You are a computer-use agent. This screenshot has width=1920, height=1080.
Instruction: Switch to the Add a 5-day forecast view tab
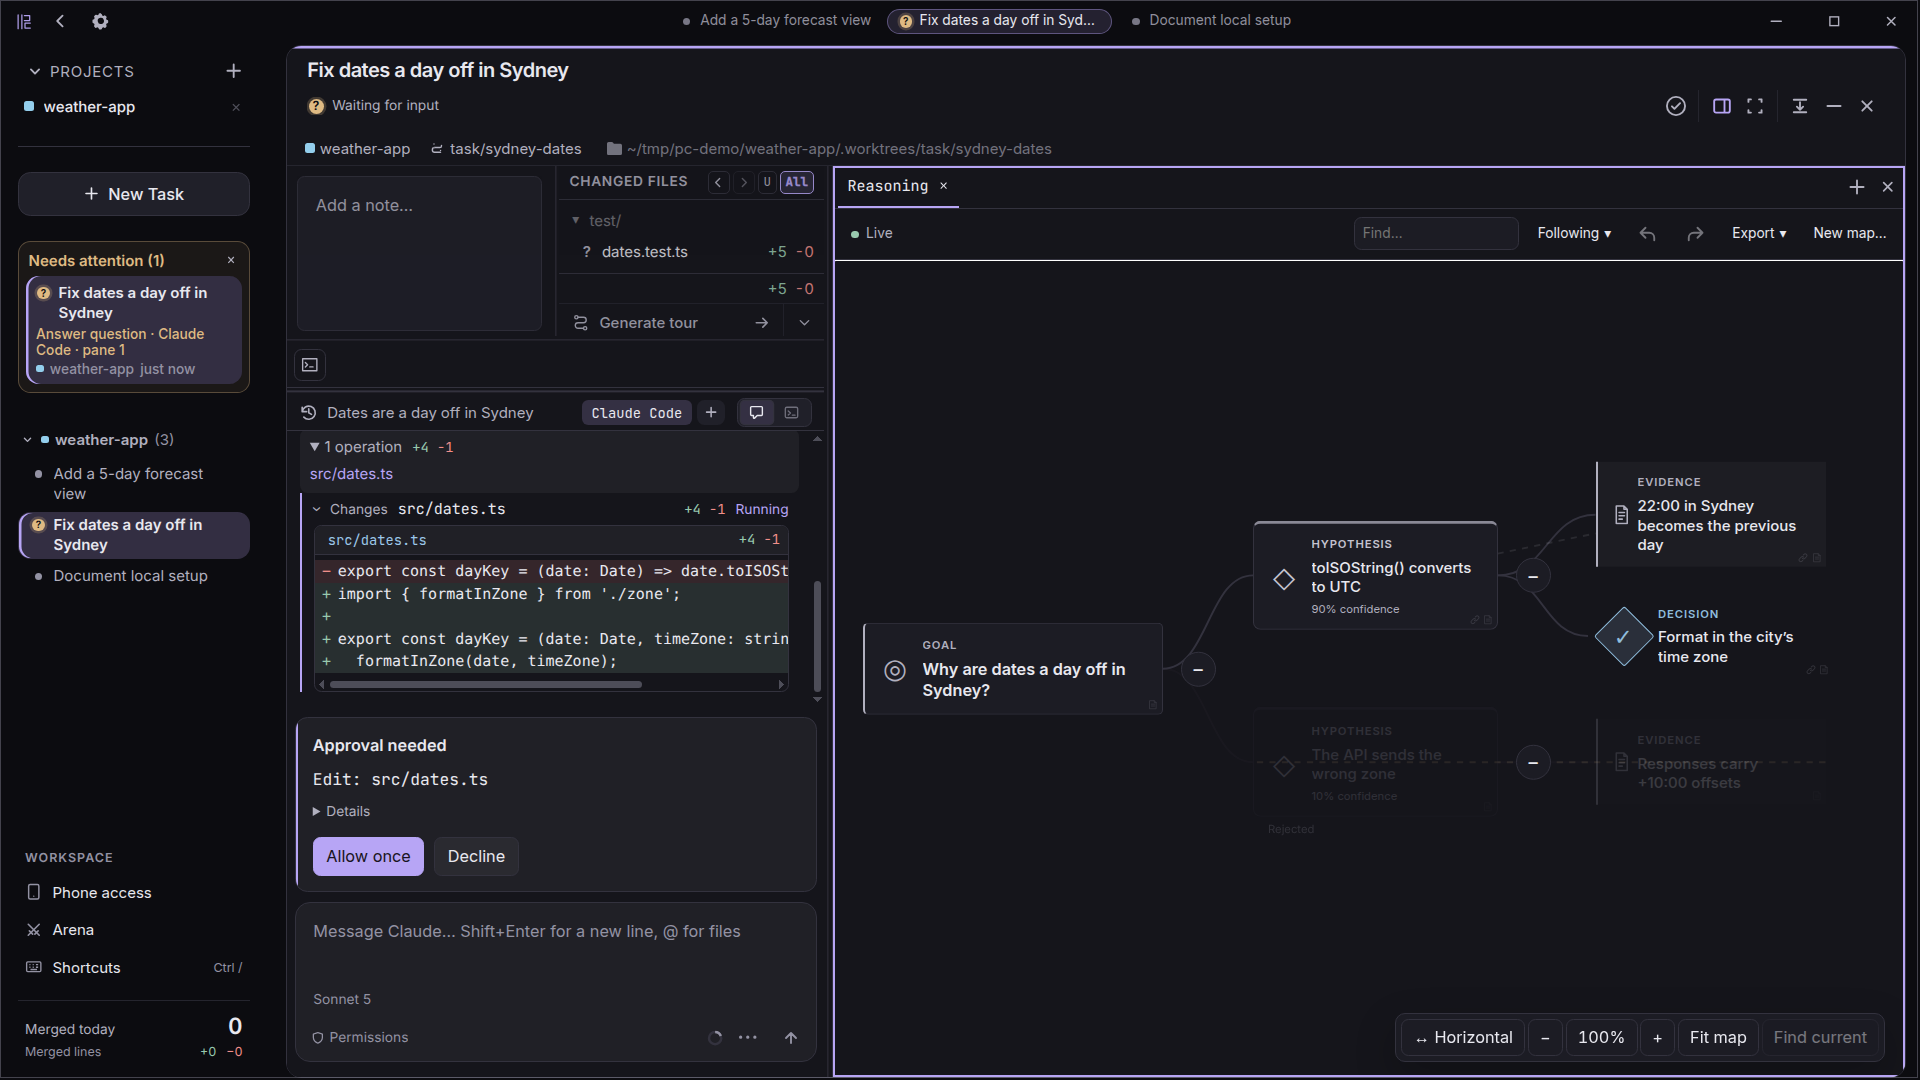coord(777,20)
